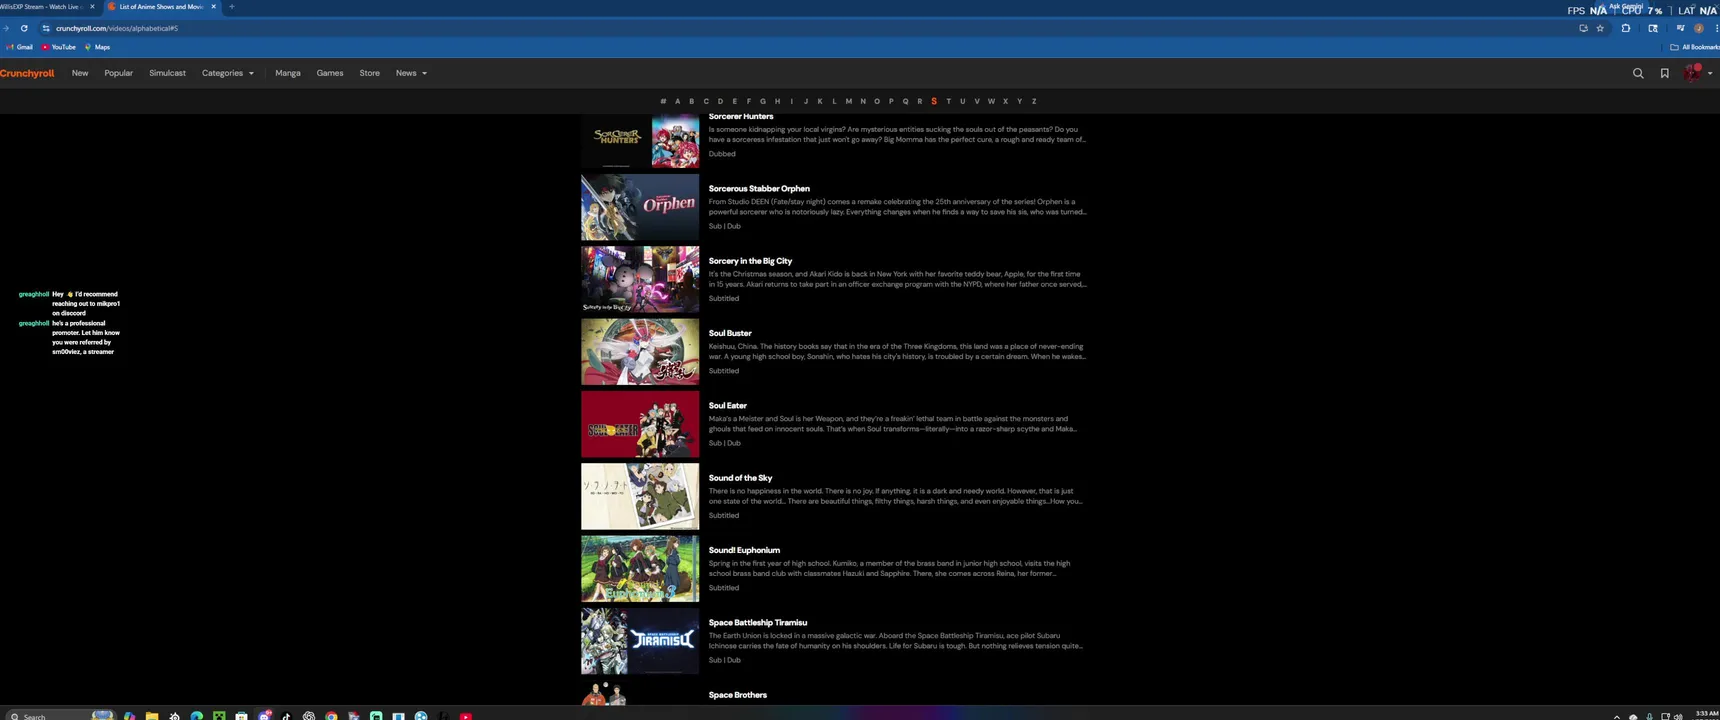Select the highlighted letter S
Viewport: 1720px width, 720px height.
pos(934,101)
